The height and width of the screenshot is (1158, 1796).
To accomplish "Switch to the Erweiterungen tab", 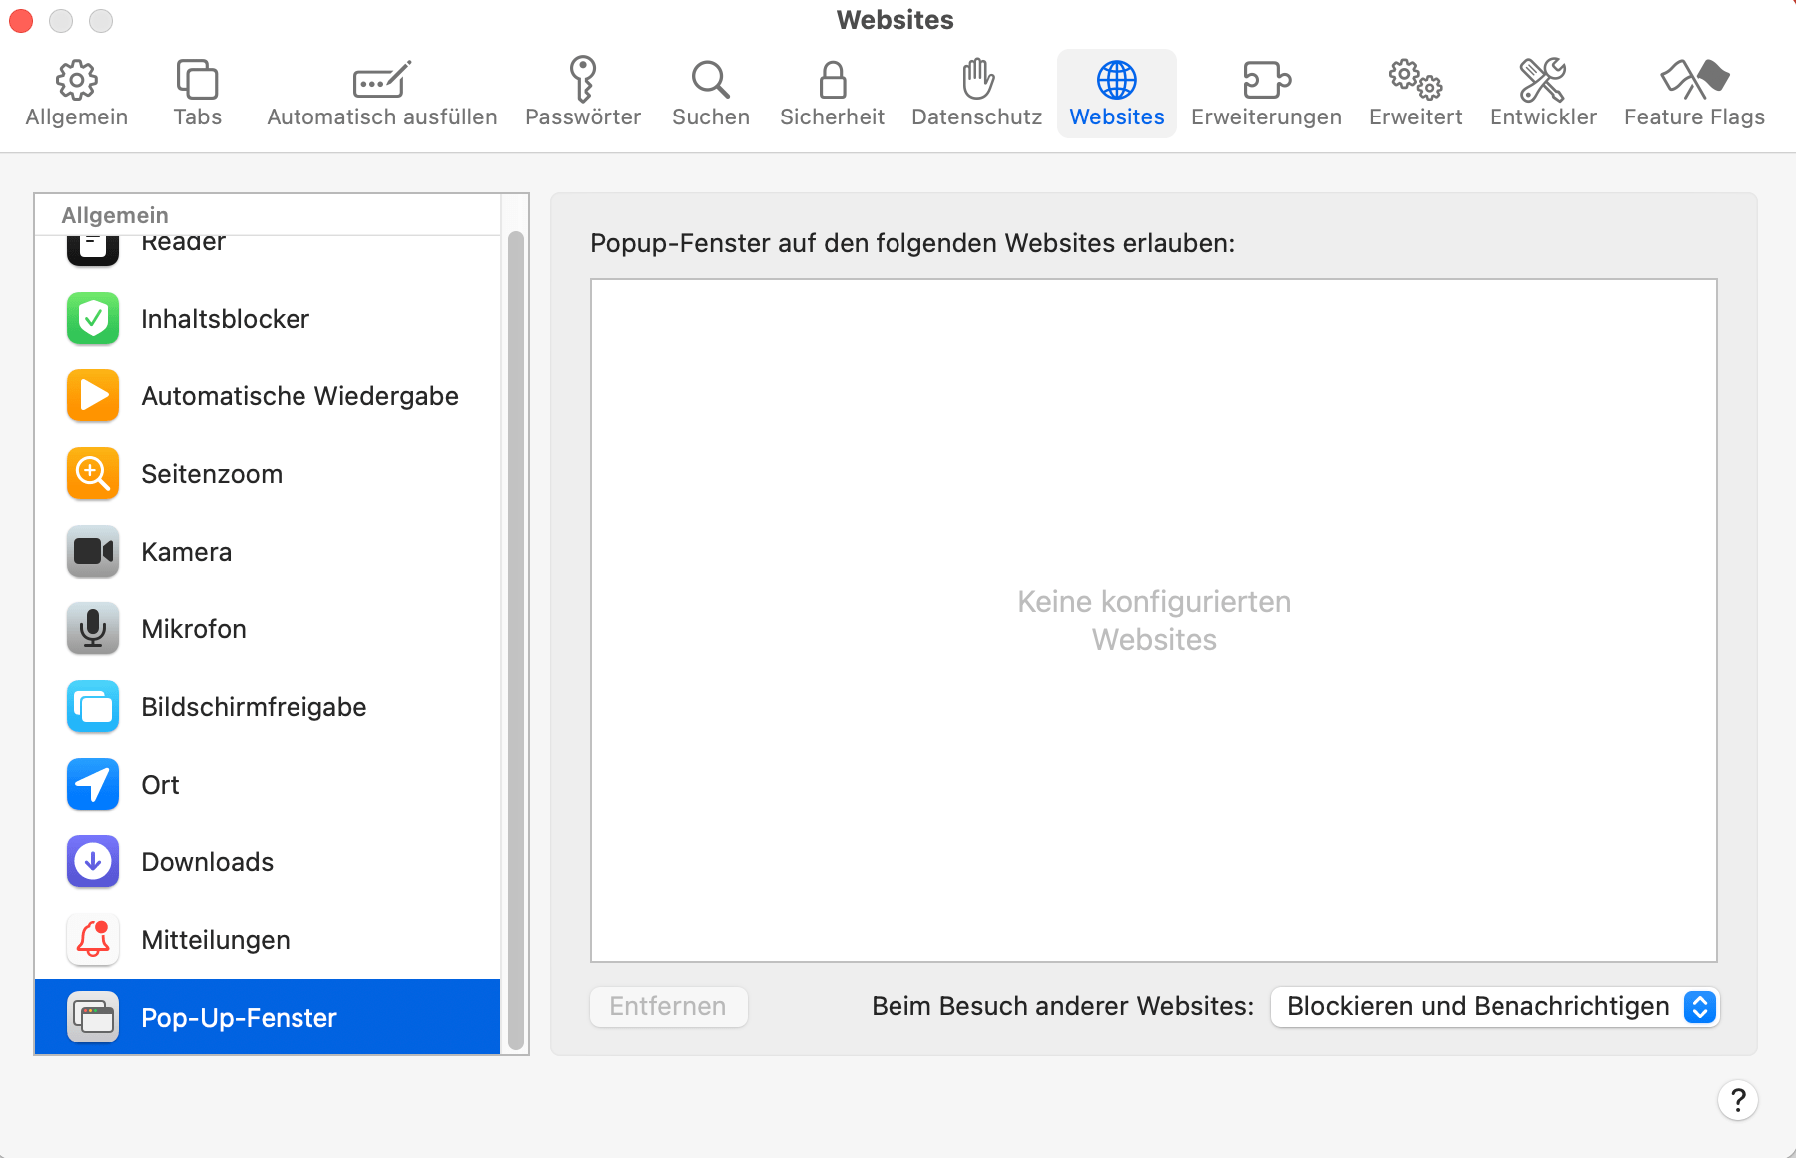I will (x=1266, y=90).
